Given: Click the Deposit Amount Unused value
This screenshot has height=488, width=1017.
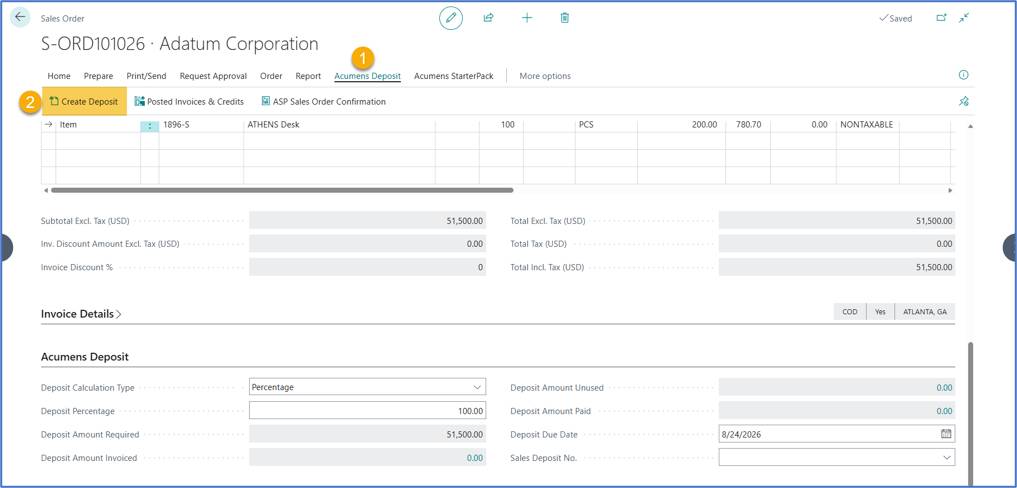Looking at the screenshot, I should coord(944,387).
